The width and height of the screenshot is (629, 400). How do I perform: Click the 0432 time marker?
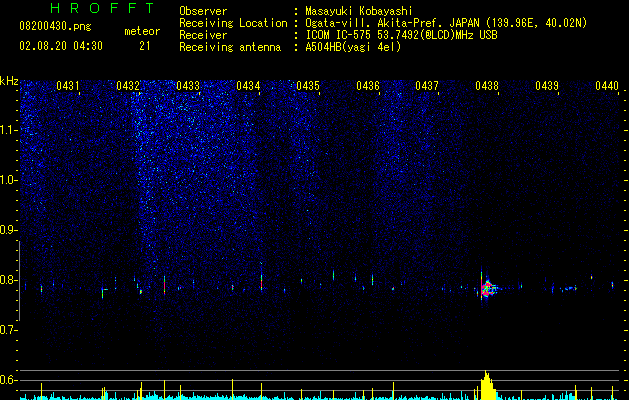tap(128, 86)
